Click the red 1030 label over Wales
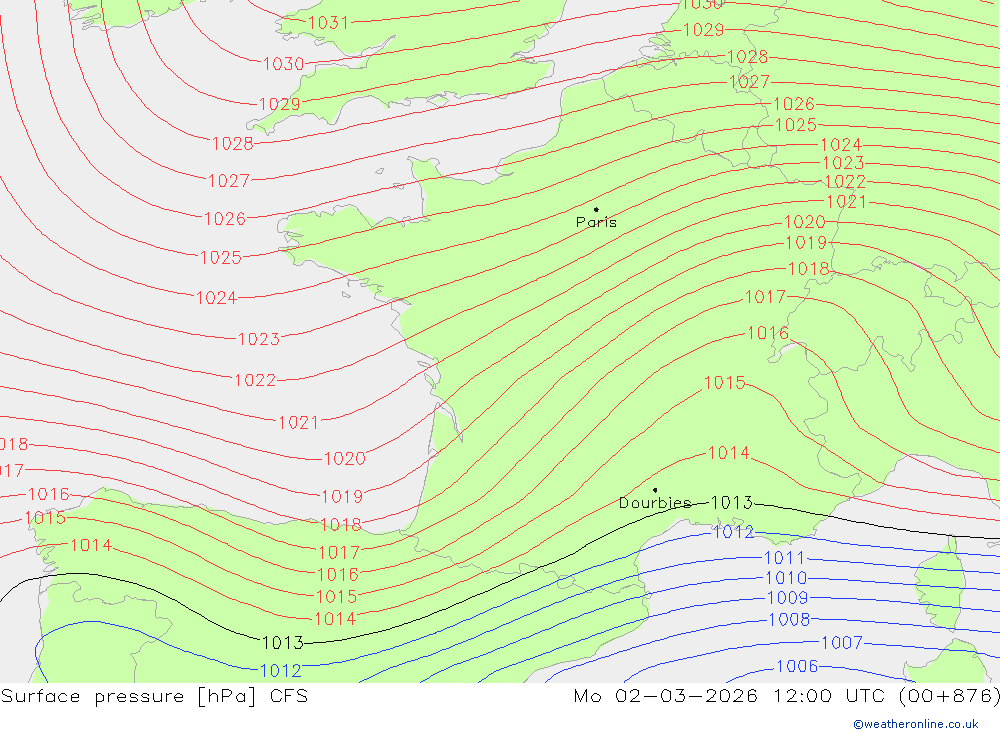Viewport: 1000px width, 733px height. pyautogui.click(x=284, y=64)
